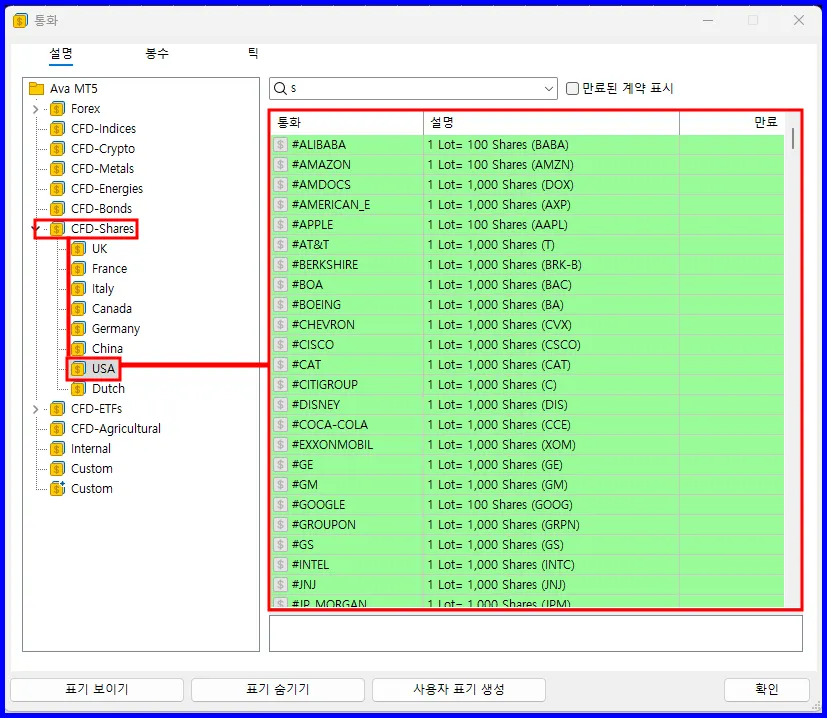Select the #EXXONMOBIL symbol row

pos(528,445)
